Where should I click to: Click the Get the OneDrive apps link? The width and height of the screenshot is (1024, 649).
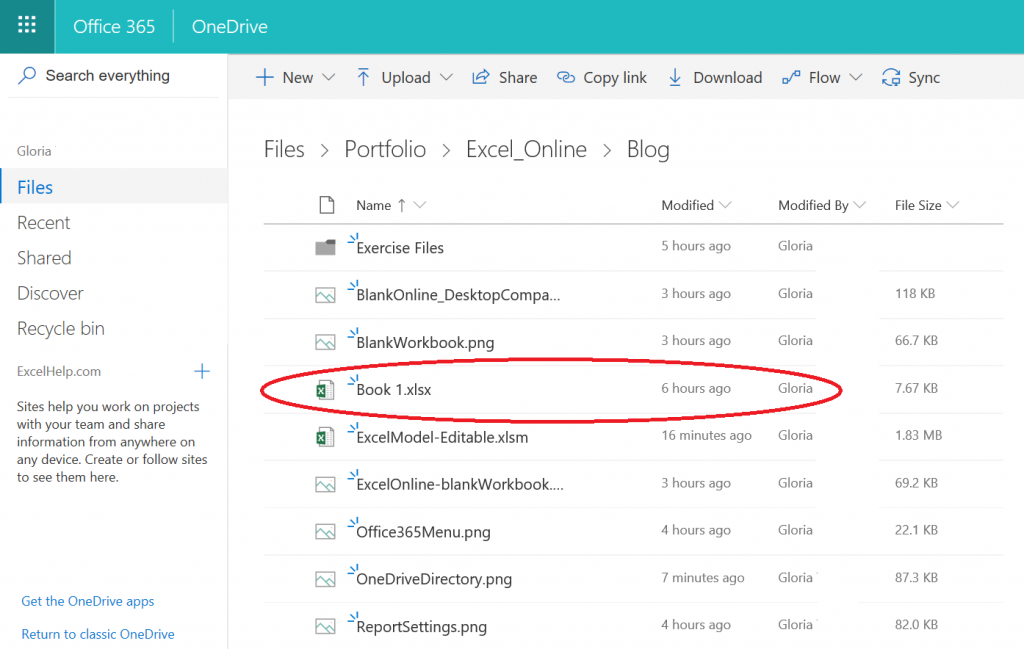[x=88, y=601]
